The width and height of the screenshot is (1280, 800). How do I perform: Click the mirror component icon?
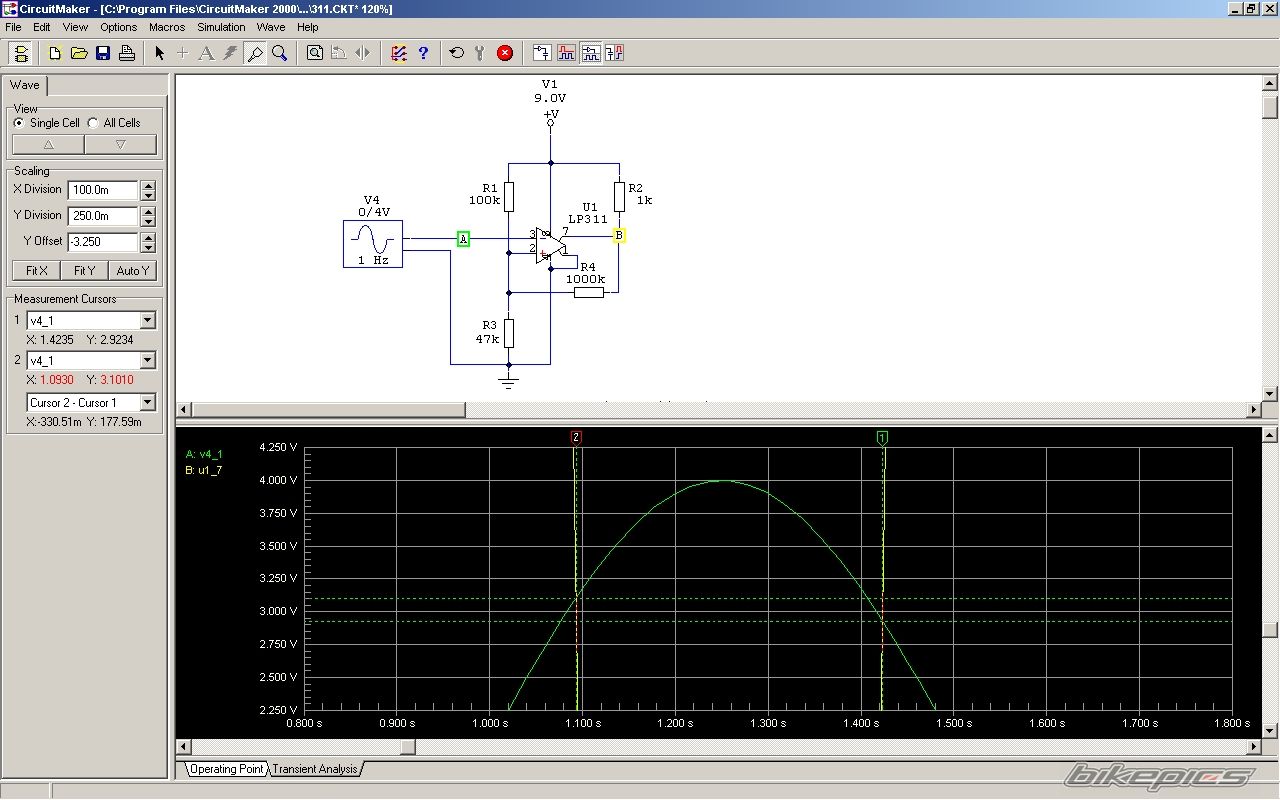pos(363,53)
